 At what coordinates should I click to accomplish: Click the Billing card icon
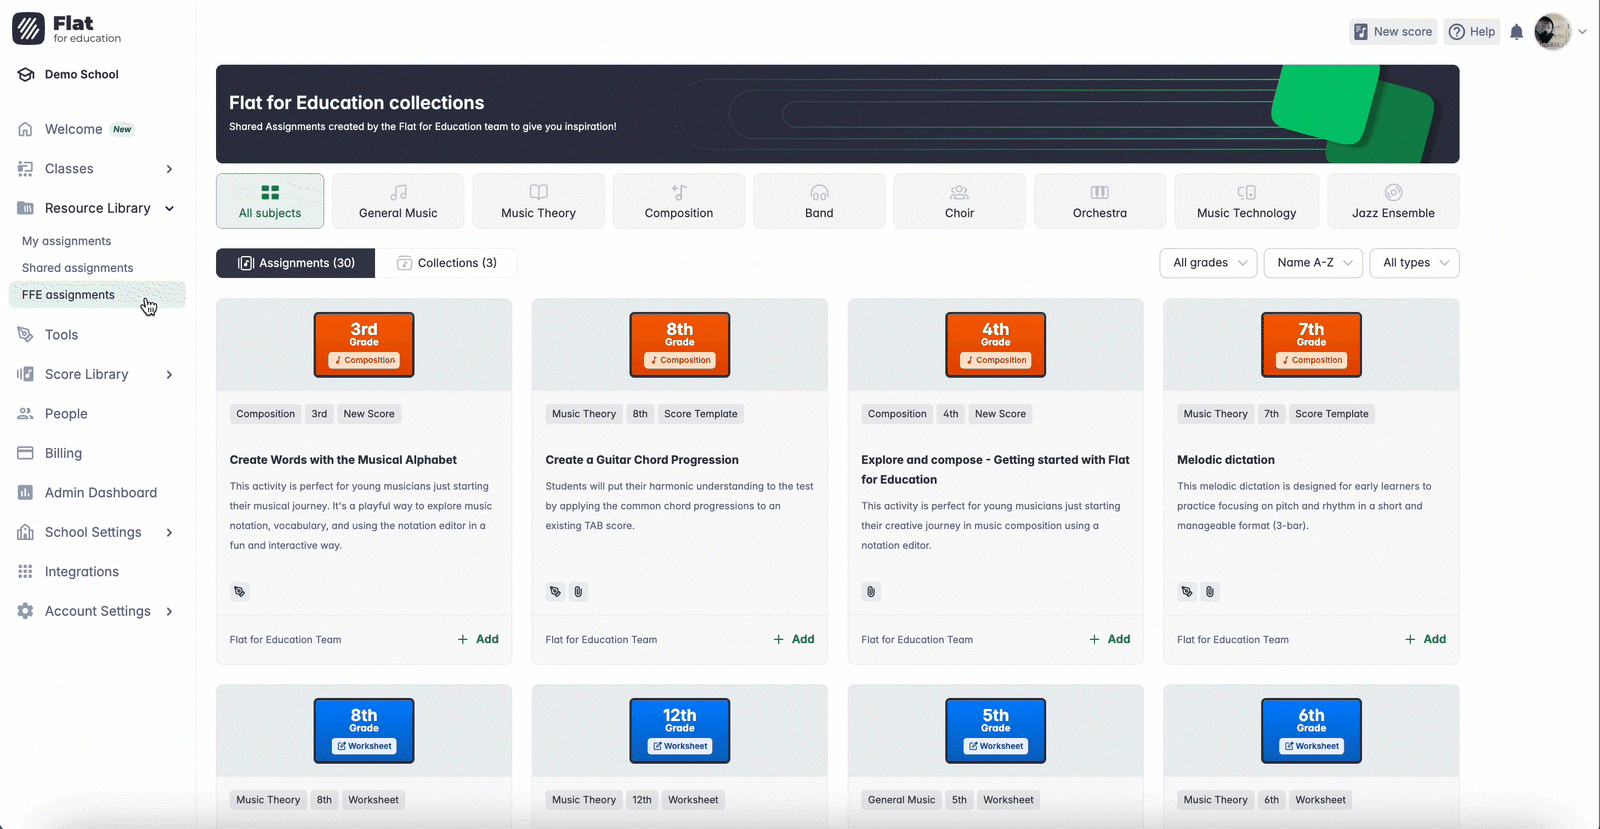pos(25,453)
